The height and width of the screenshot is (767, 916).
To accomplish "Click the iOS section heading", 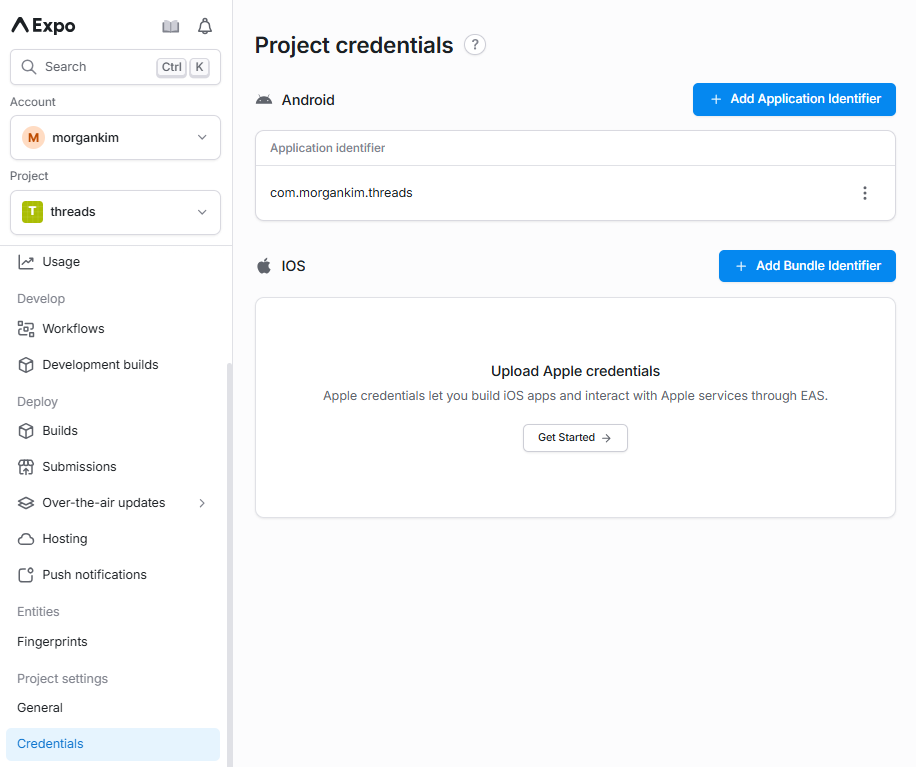I will 293,266.
